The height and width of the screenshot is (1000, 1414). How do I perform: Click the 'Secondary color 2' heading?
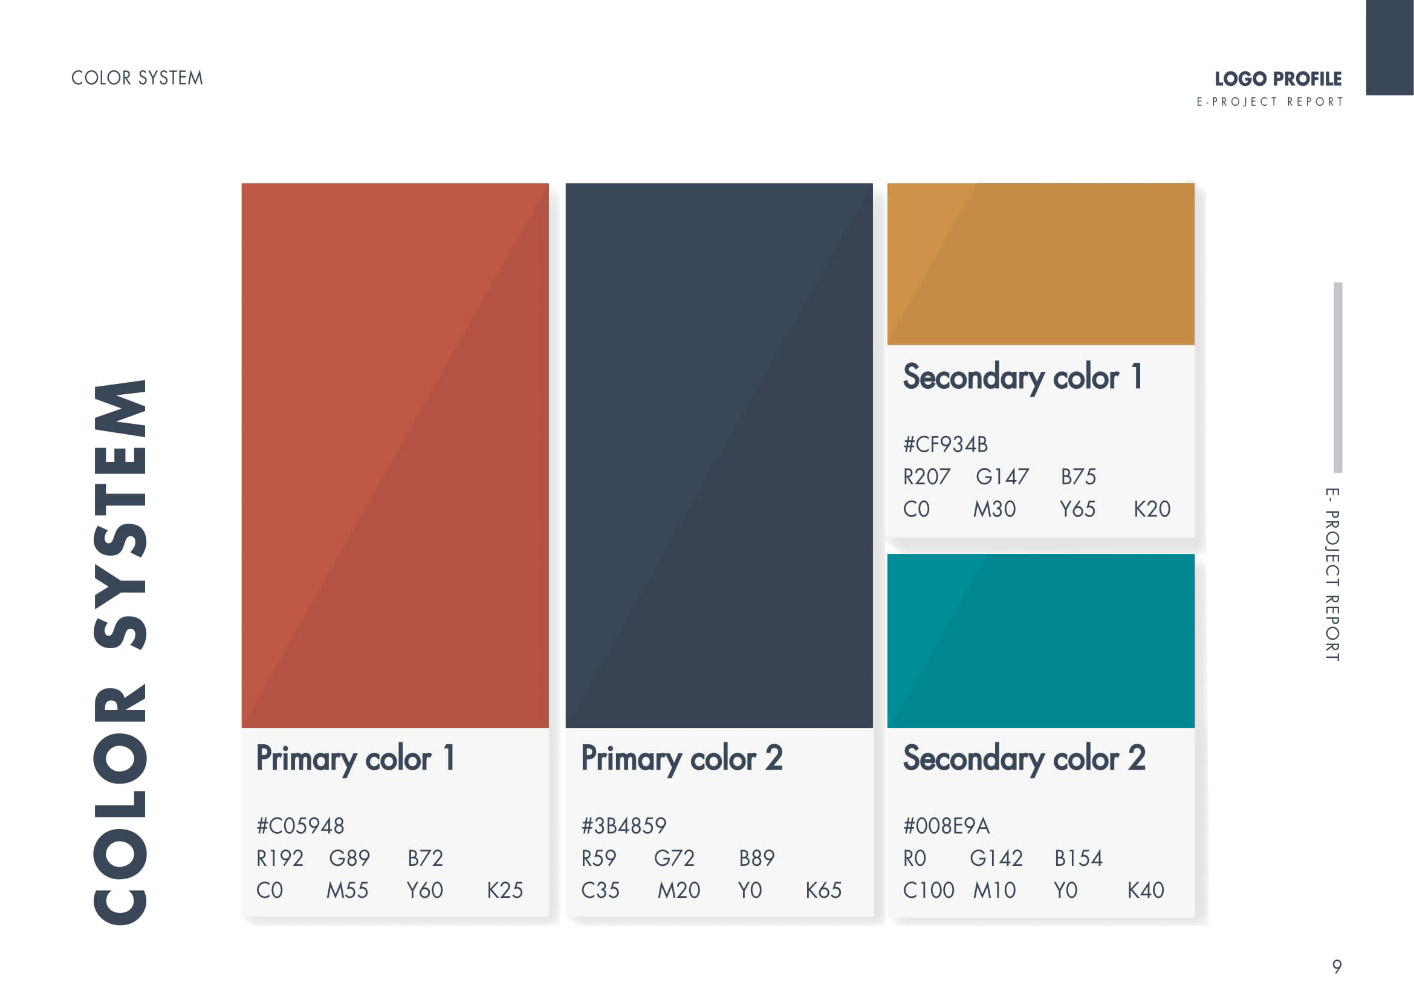[1025, 759]
